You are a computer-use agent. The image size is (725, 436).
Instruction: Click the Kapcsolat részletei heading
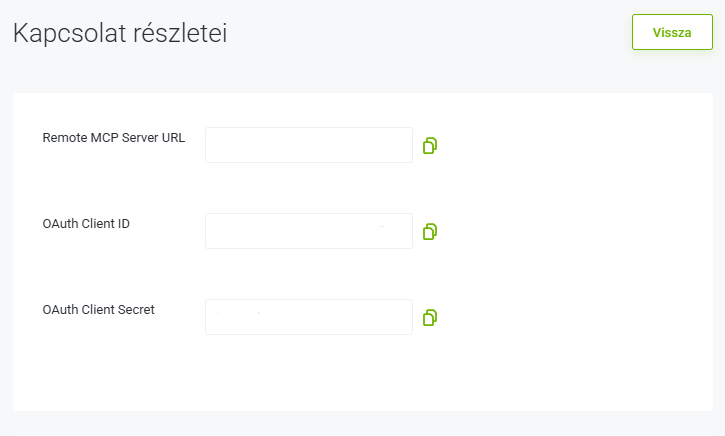(120, 33)
